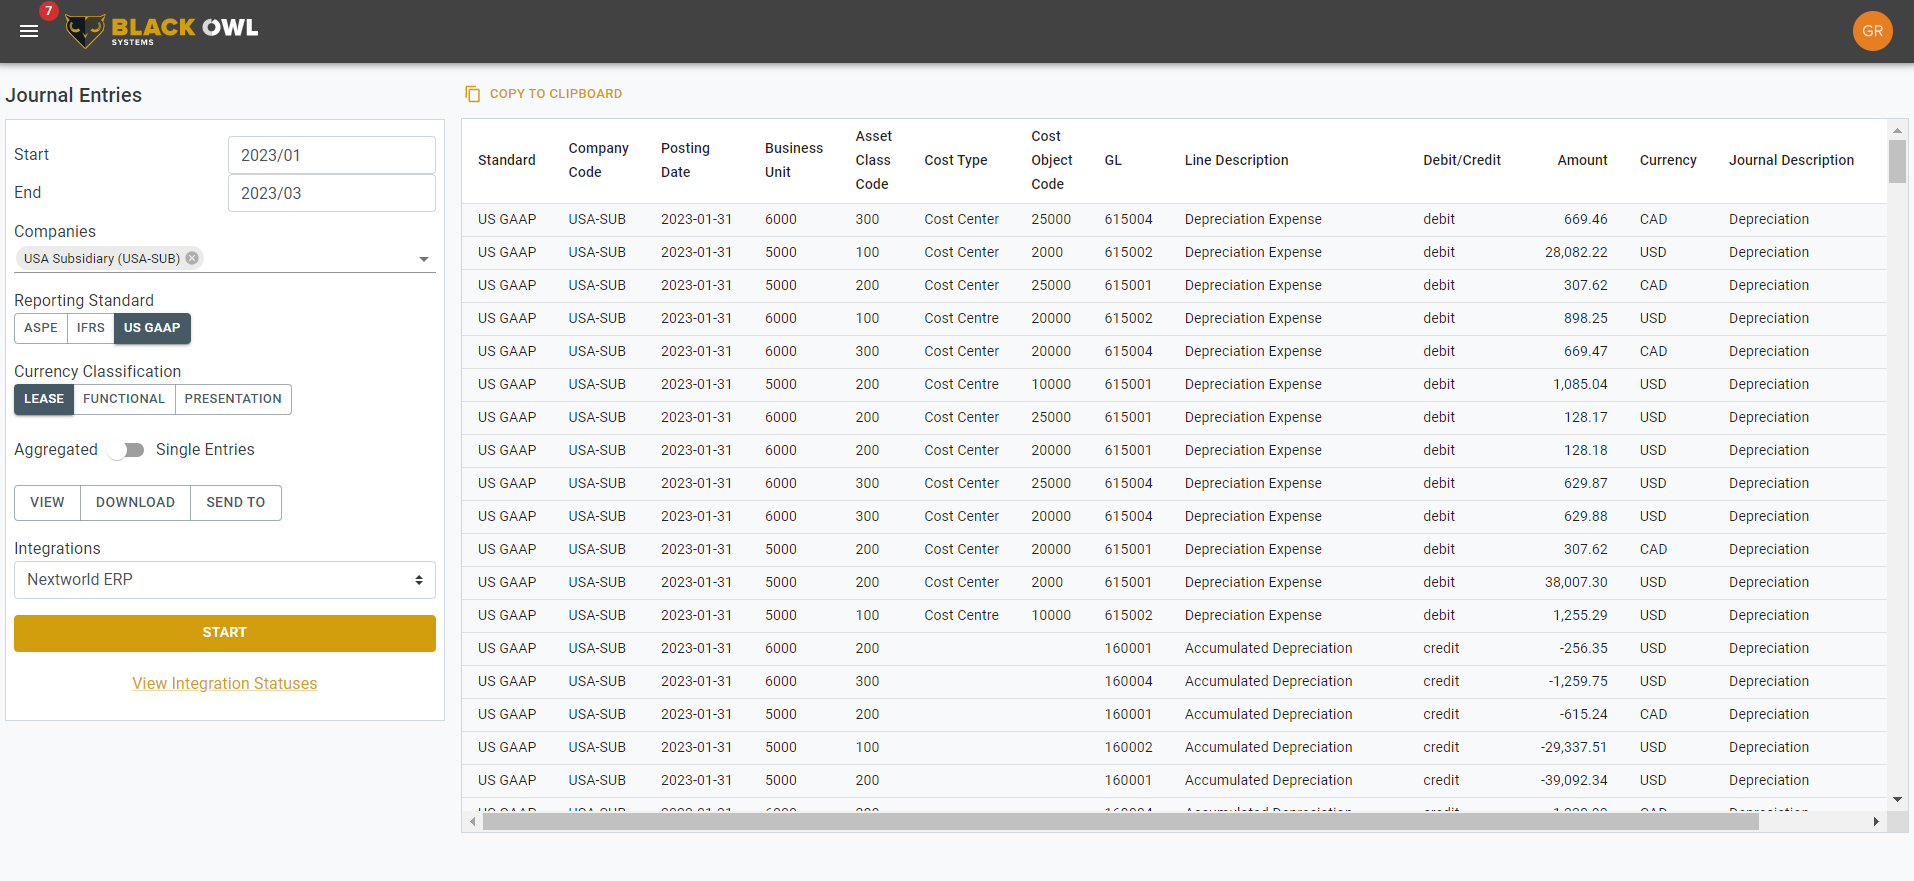Click the Journal Entries page heading
The height and width of the screenshot is (881, 1914).
pyautogui.click(x=74, y=96)
